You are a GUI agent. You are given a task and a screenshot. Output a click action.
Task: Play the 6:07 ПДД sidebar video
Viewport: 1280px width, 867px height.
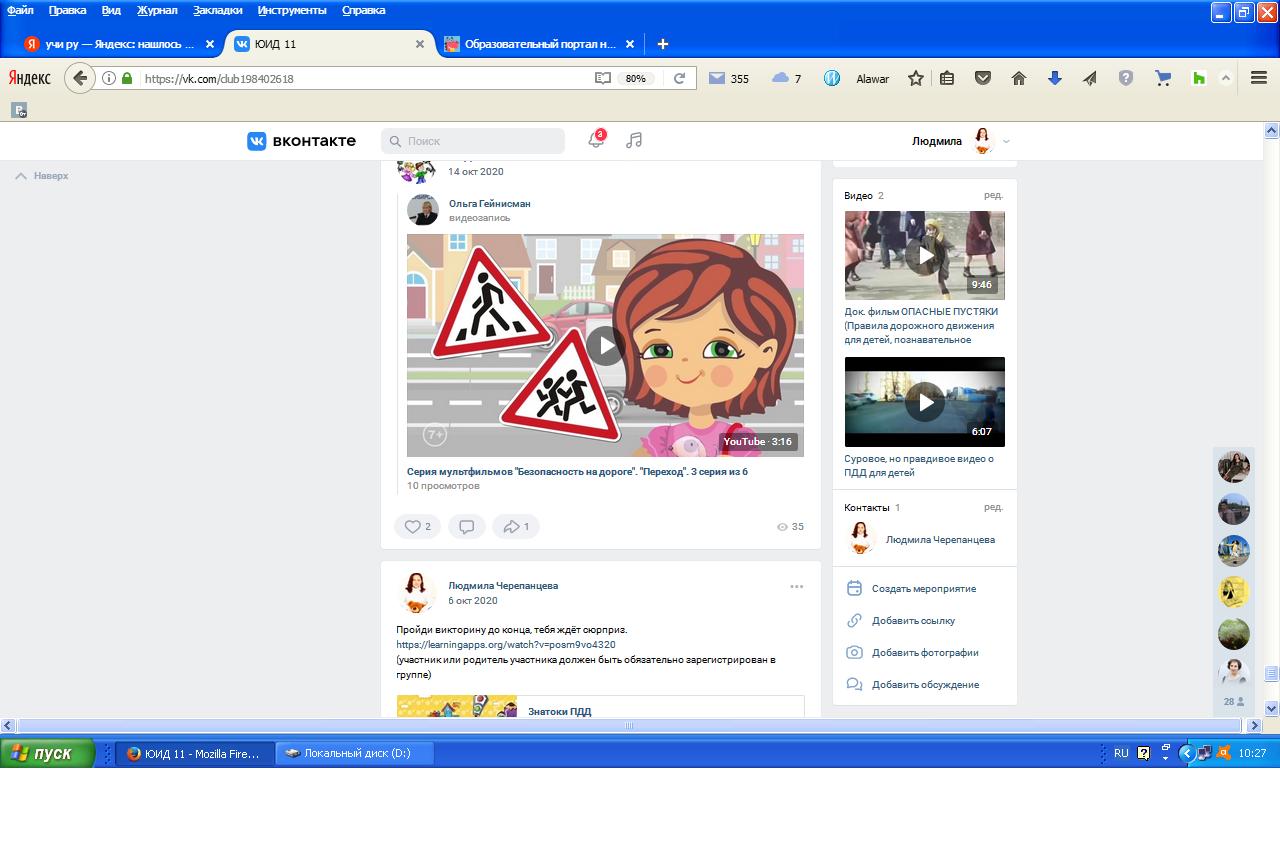925,402
